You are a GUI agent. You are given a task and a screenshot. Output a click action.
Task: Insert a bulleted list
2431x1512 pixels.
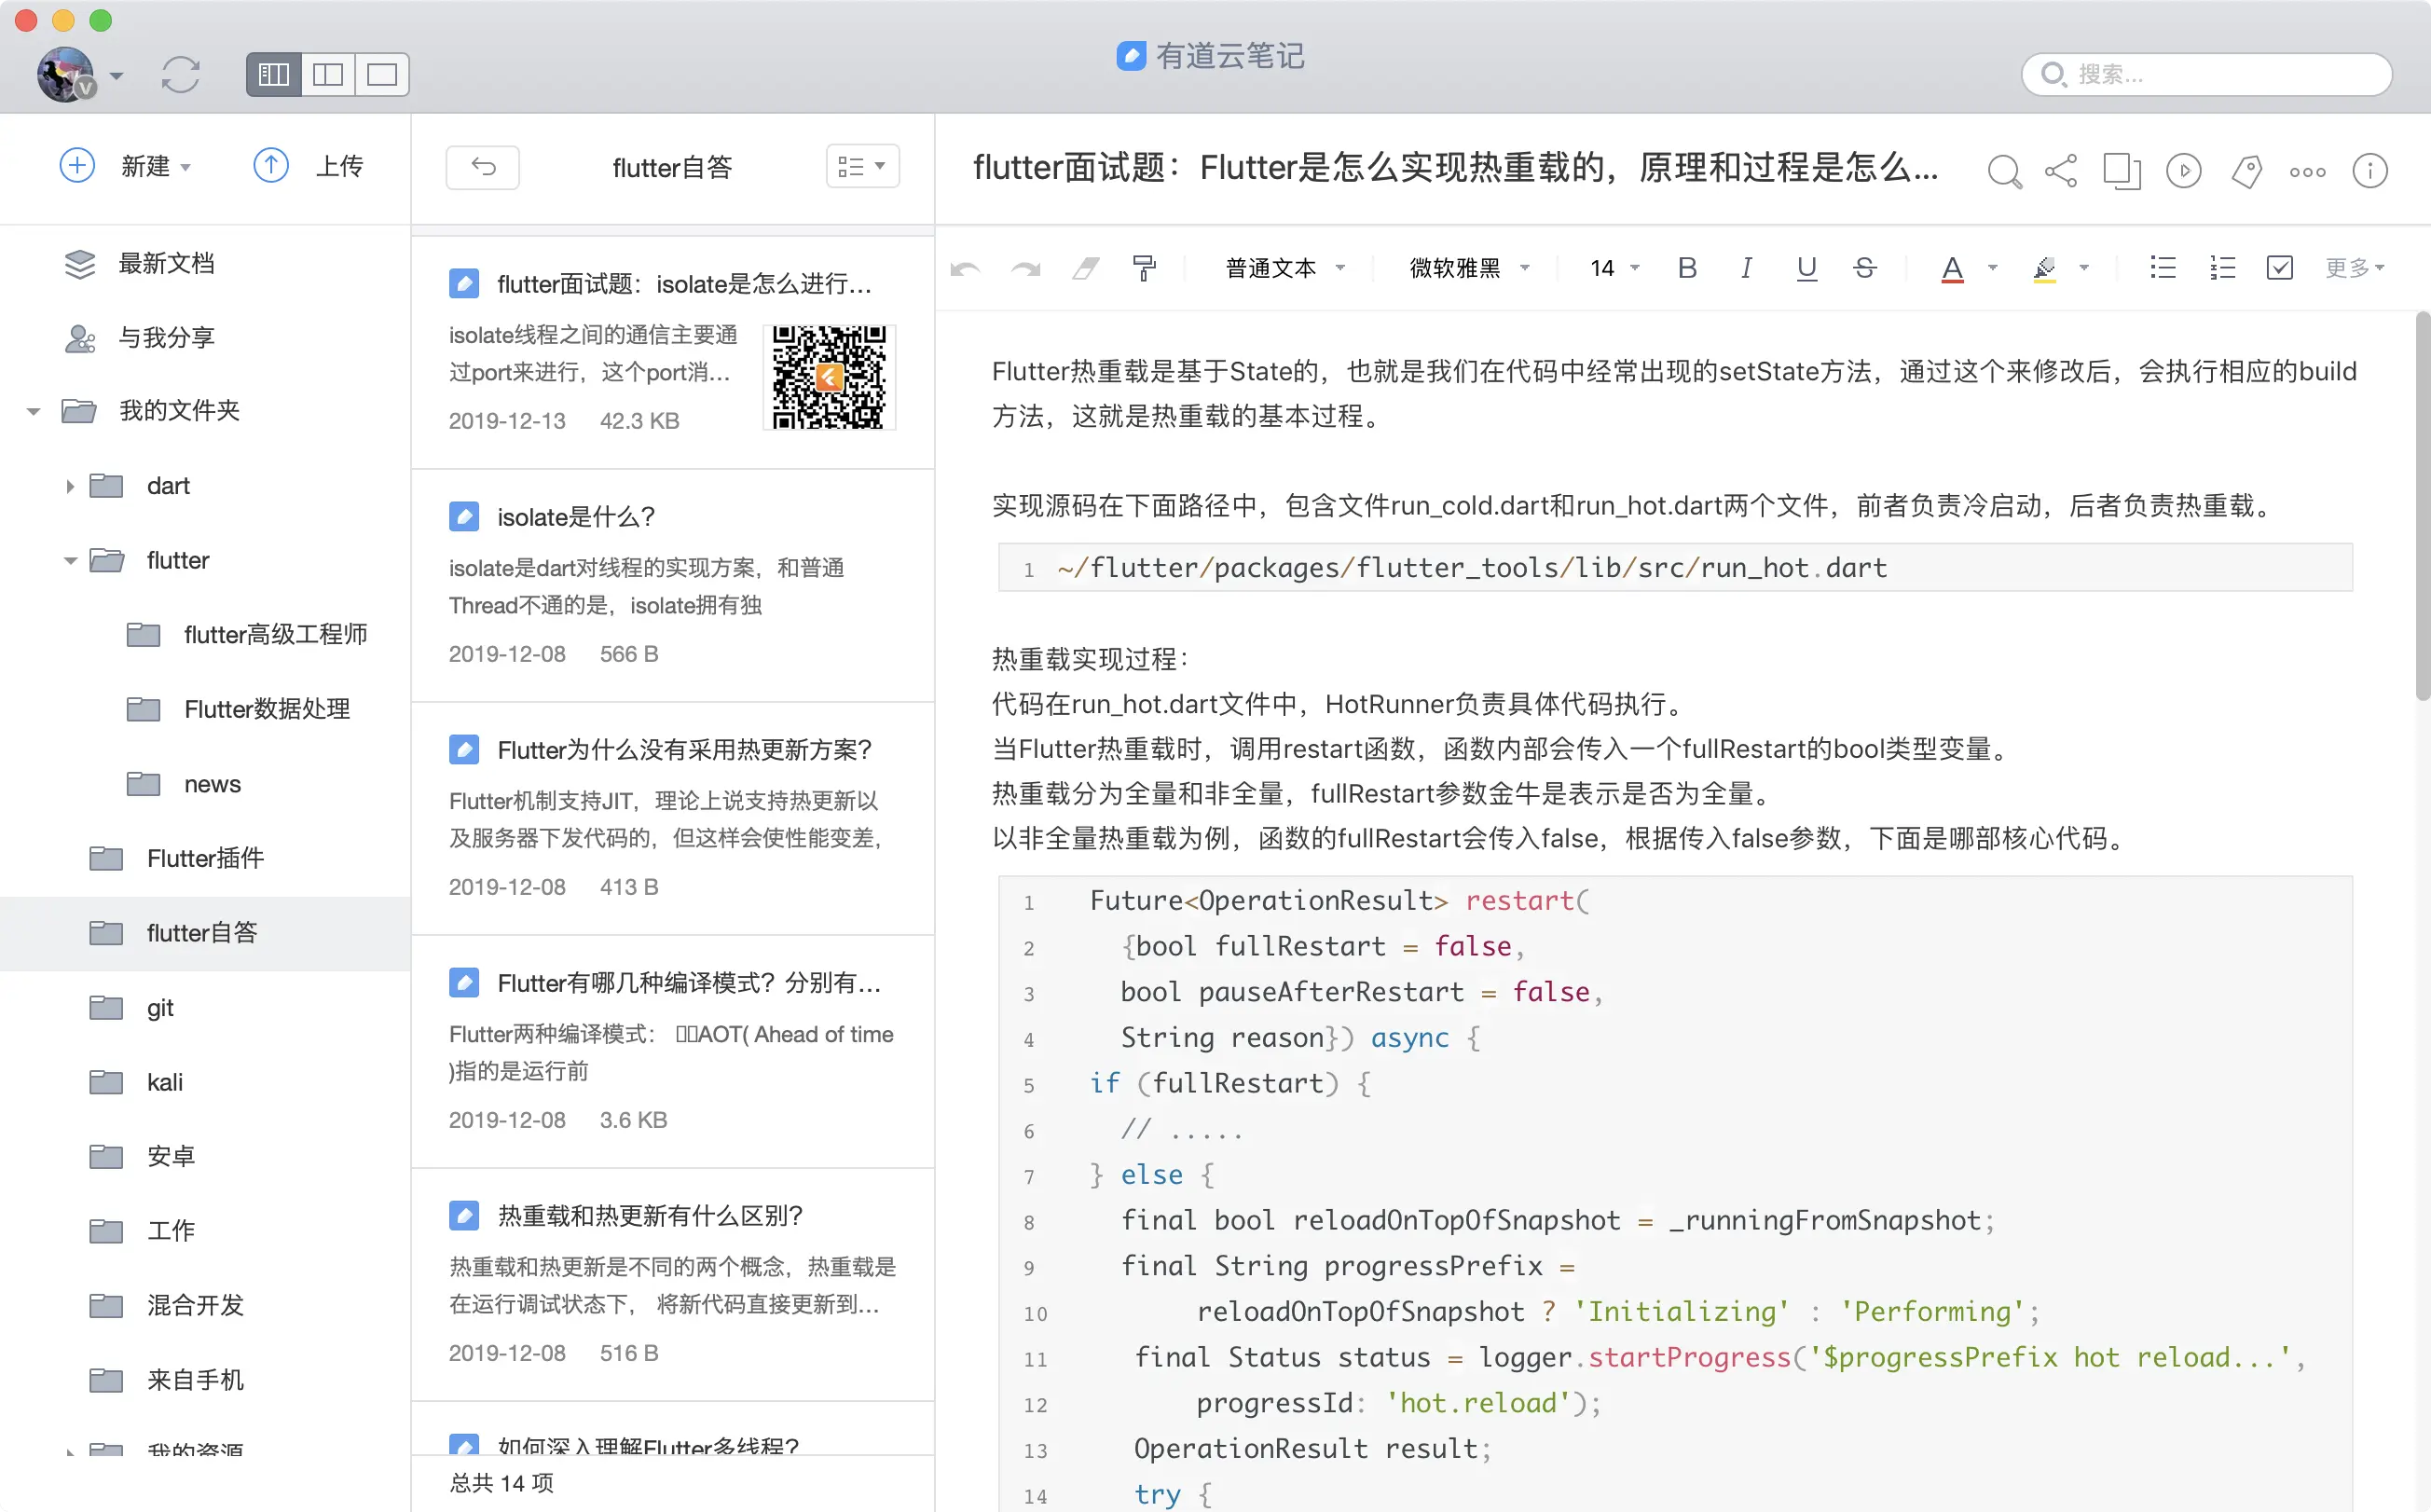coord(2163,268)
